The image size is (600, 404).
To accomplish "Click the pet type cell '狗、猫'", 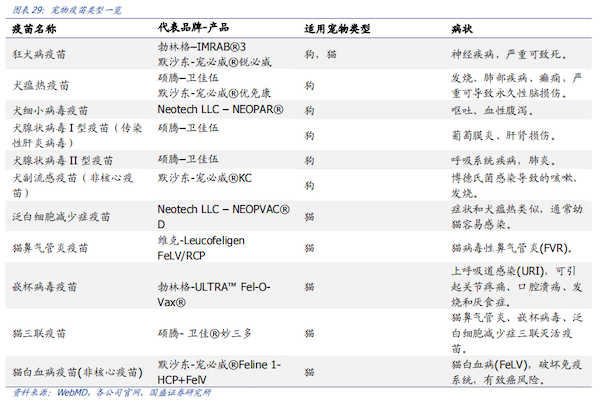I will (x=321, y=54).
